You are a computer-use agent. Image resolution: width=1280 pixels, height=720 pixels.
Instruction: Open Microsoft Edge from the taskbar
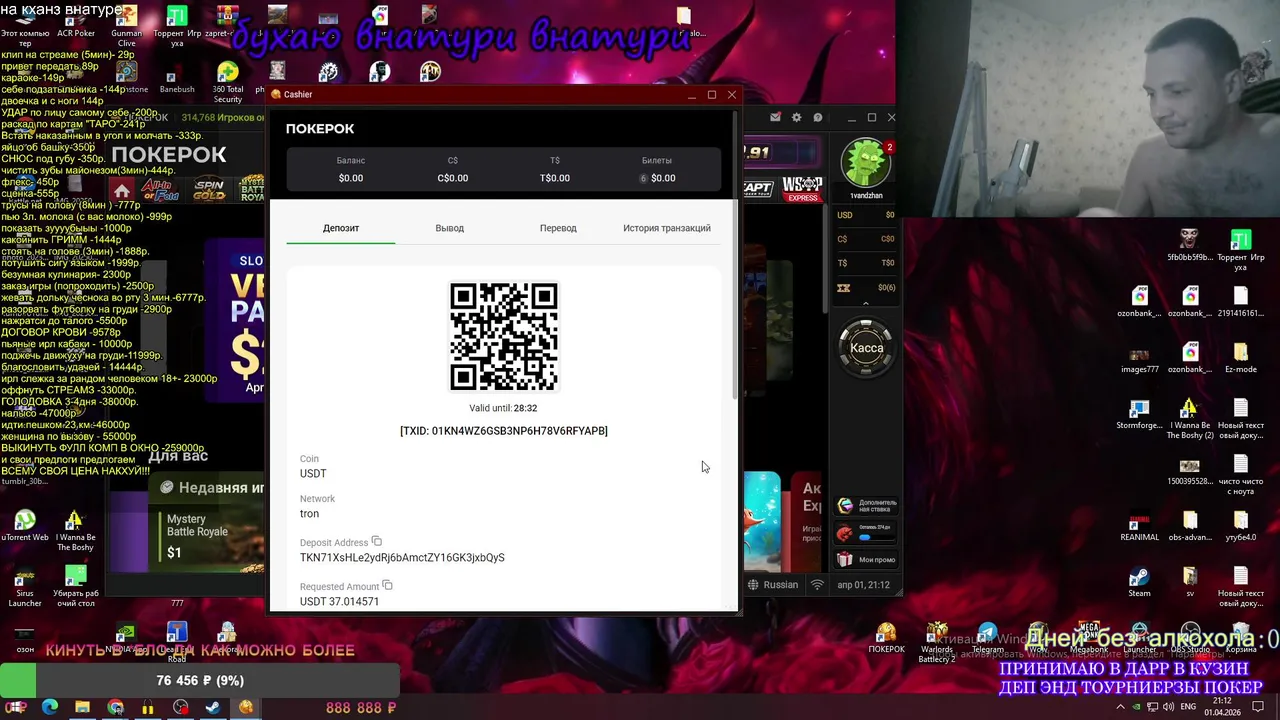point(49,707)
